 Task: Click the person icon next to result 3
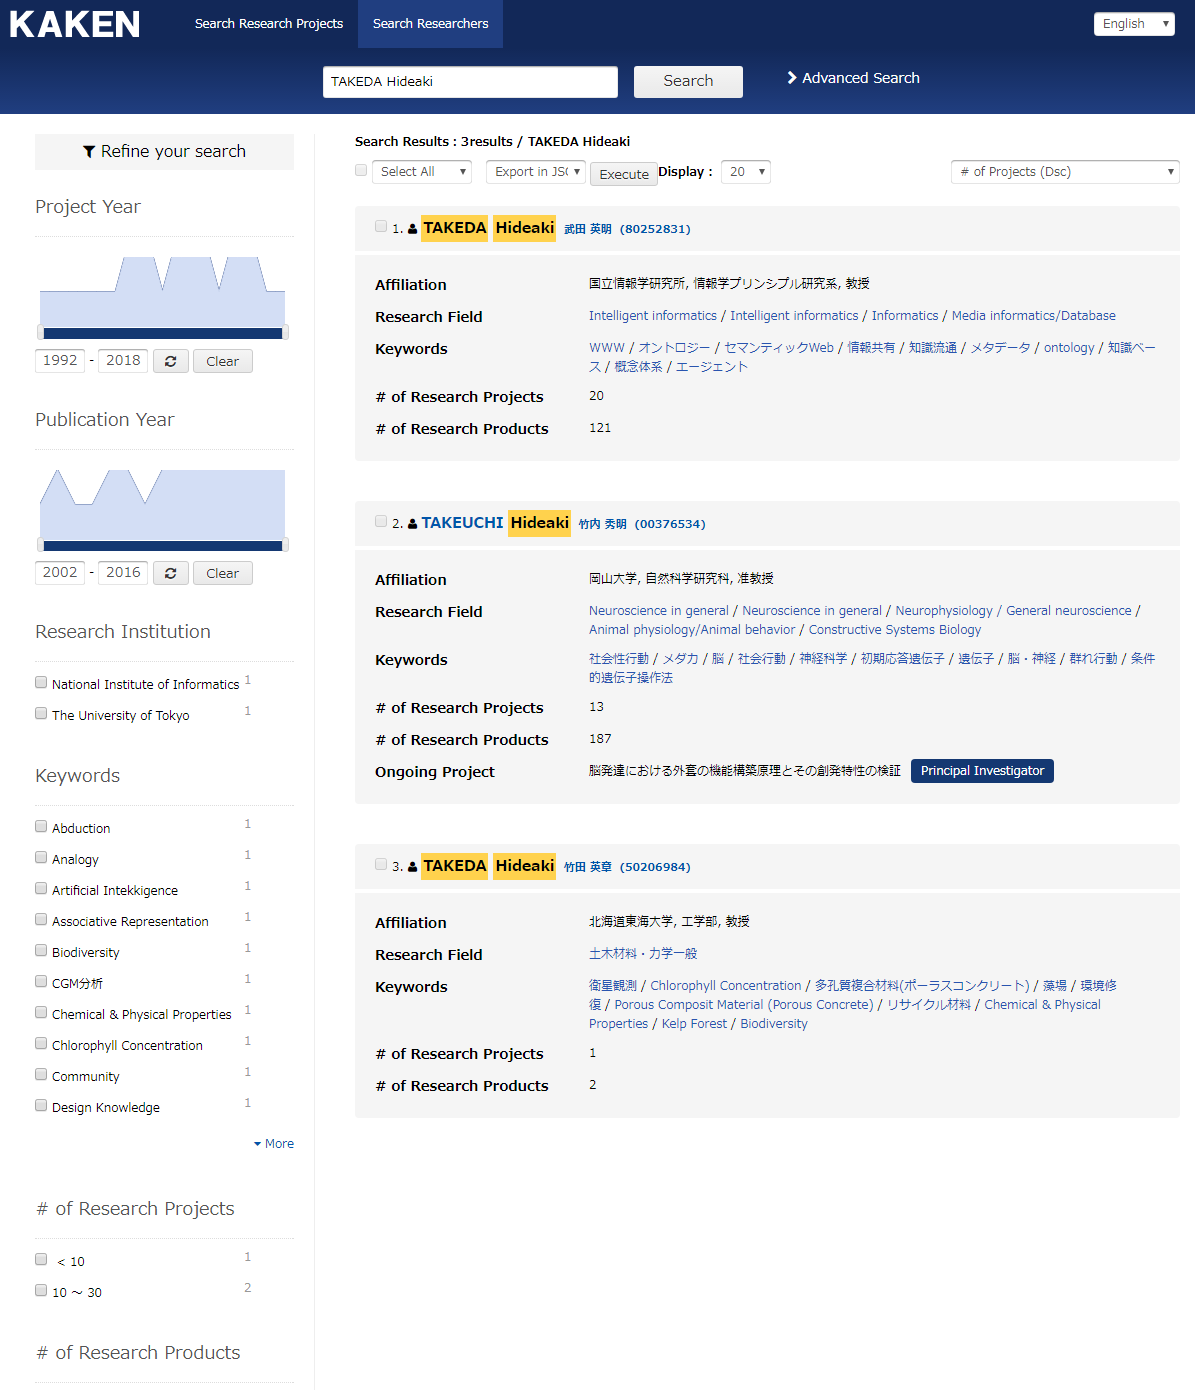click(412, 867)
